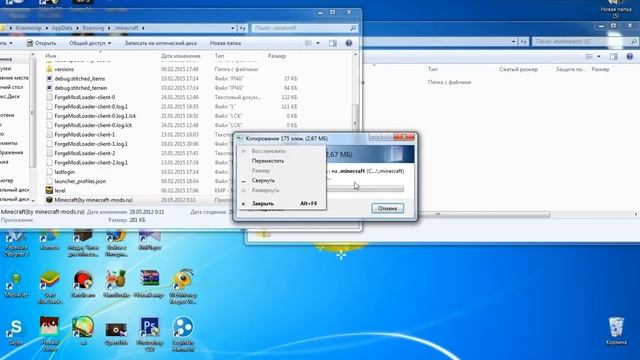Screen dimensions: 640x360
Task: Go to the Roaming breadcrumb segment
Action: 93,28
